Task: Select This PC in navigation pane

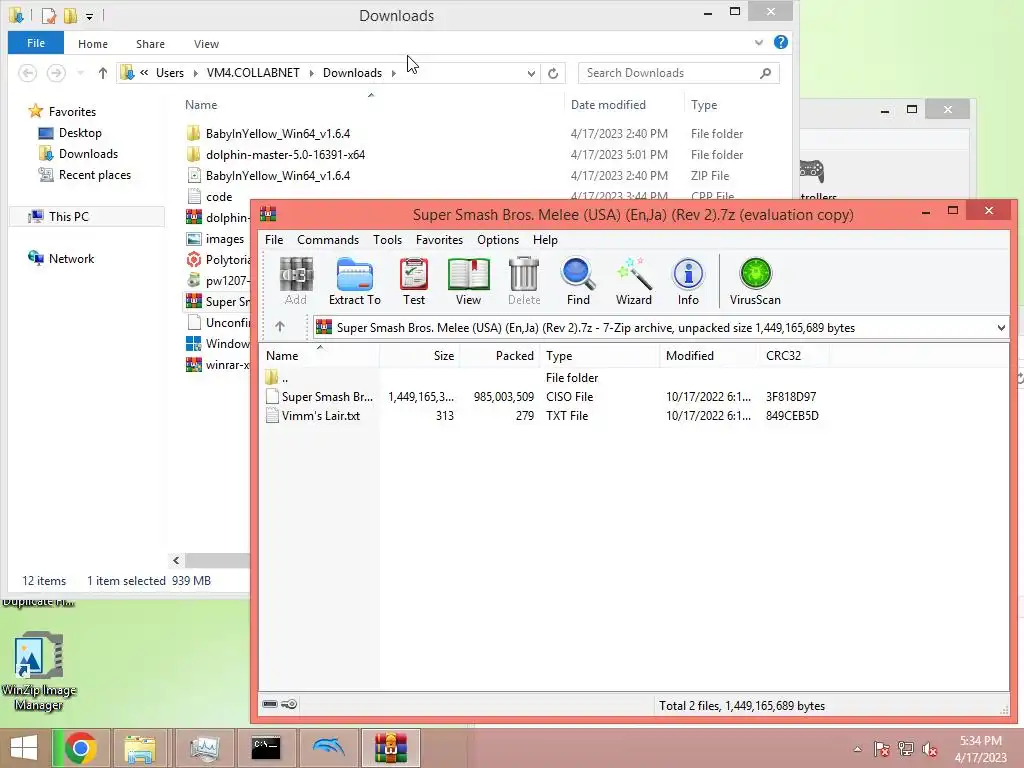Action: (69, 216)
